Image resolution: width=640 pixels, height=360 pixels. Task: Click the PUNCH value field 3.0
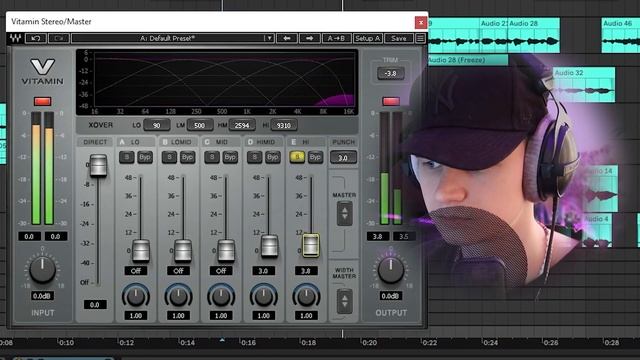(343, 158)
